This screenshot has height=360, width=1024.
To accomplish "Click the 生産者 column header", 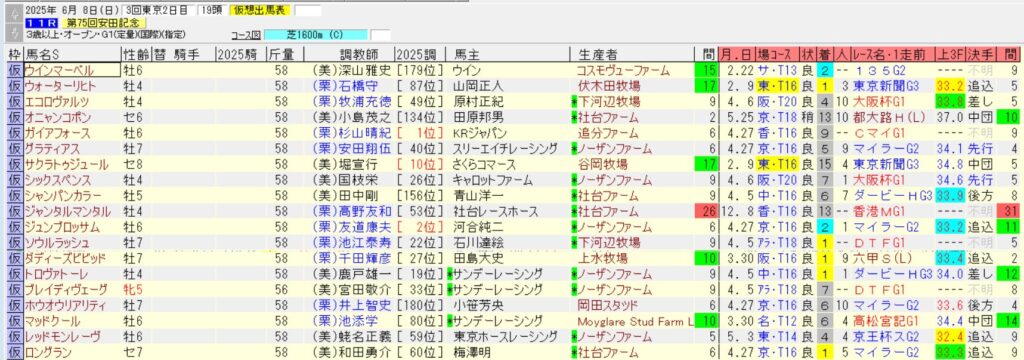I will [632, 55].
